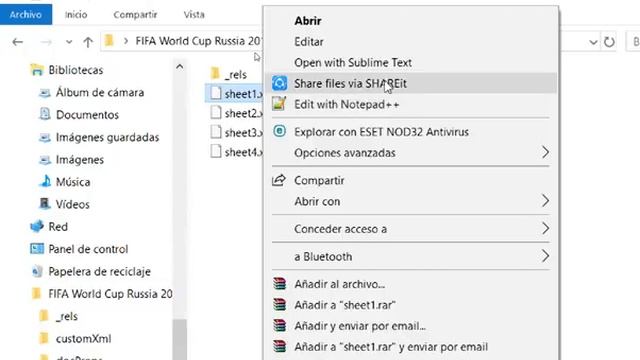The width and height of the screenshot is (640, 360).
Task: Click WinRAR icon beside "Añadir y enviar por email..."
Action: (280, 325)
